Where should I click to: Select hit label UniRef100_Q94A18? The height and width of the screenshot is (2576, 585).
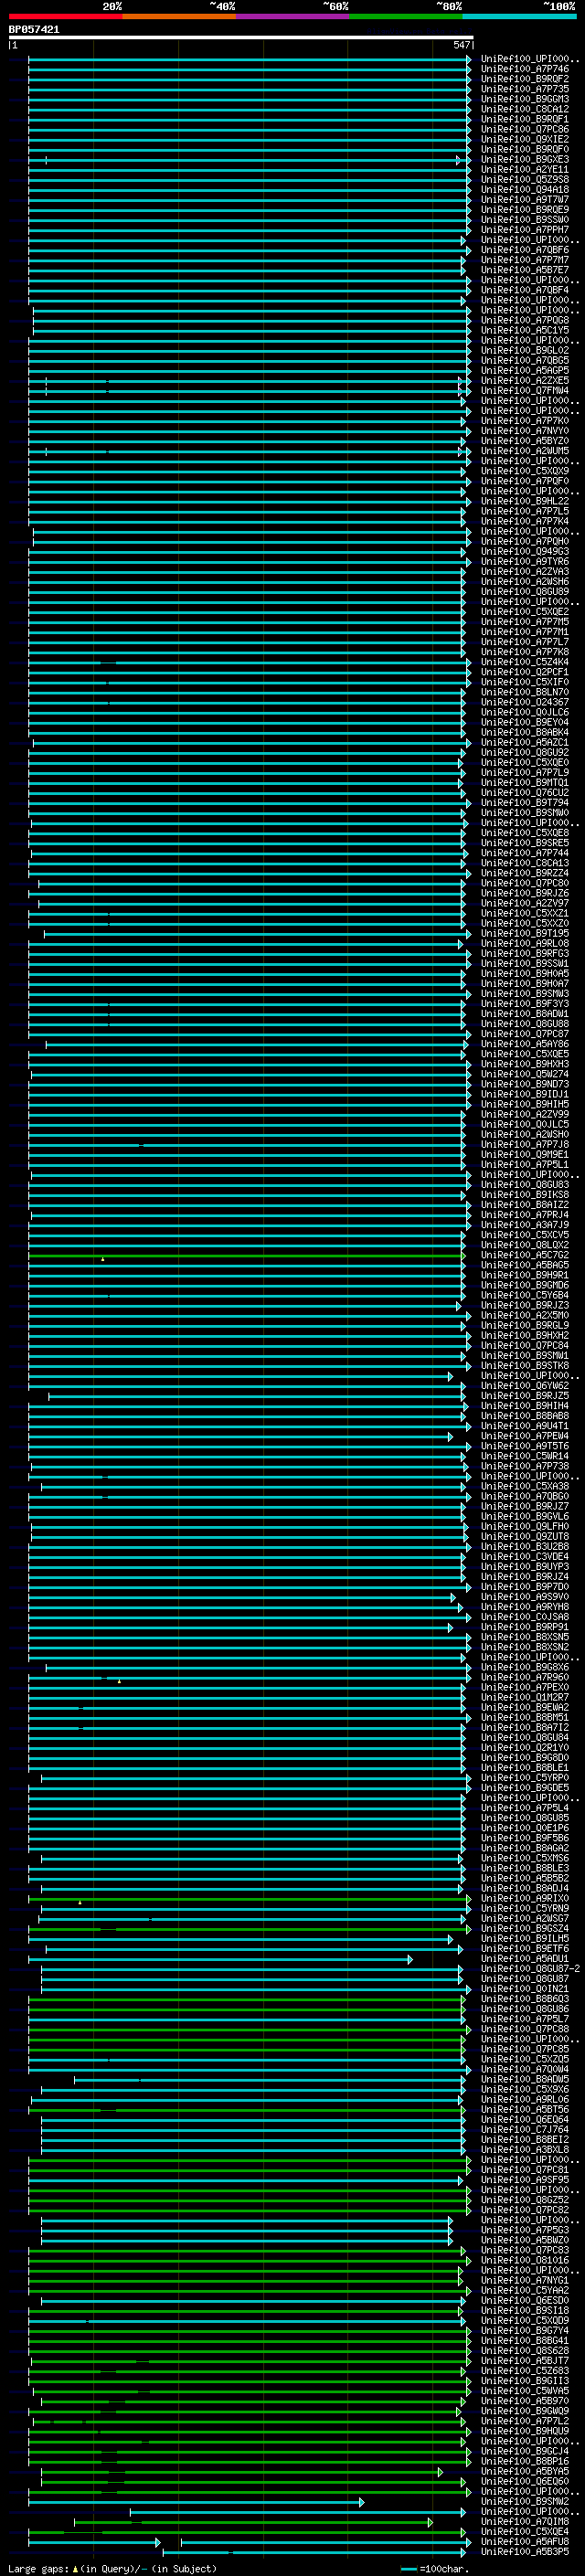[525, 189]
